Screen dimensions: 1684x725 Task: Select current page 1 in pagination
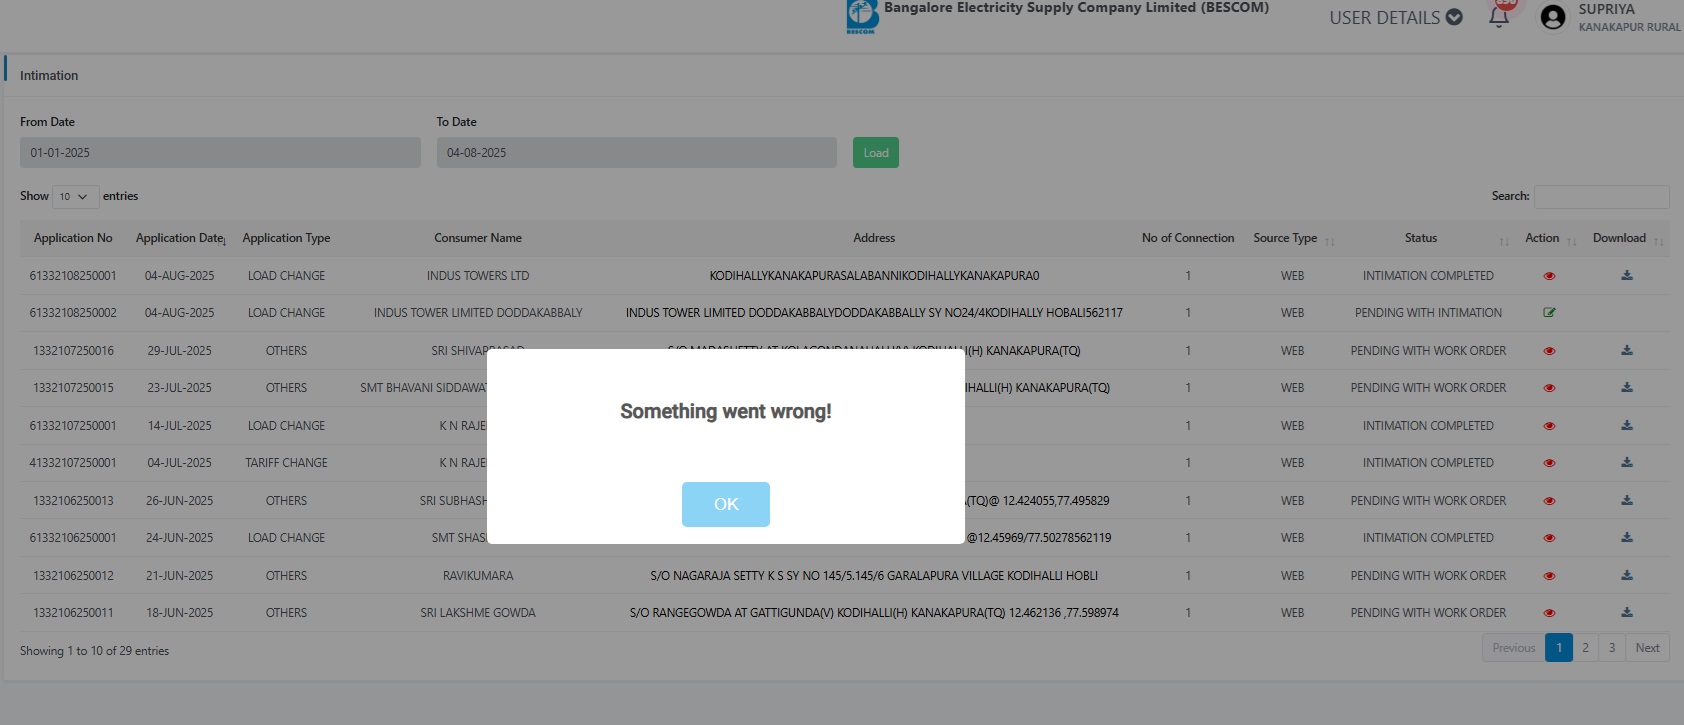coord(1559,648)
